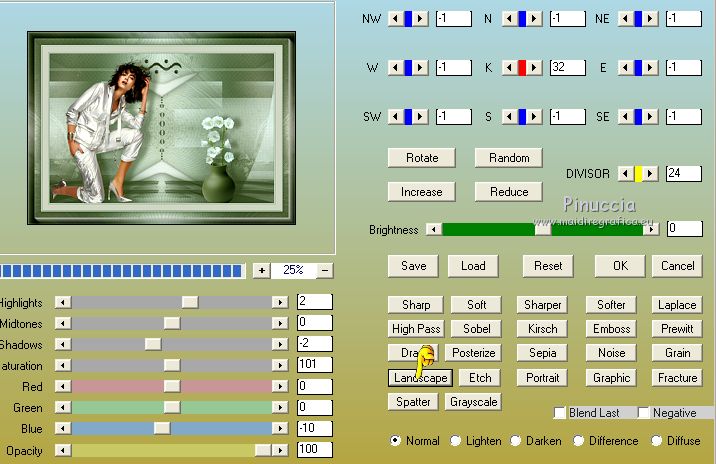This screenshot has width=716, height=464.
Task: Click the W right arrow stepper
Action: point(421,68)
